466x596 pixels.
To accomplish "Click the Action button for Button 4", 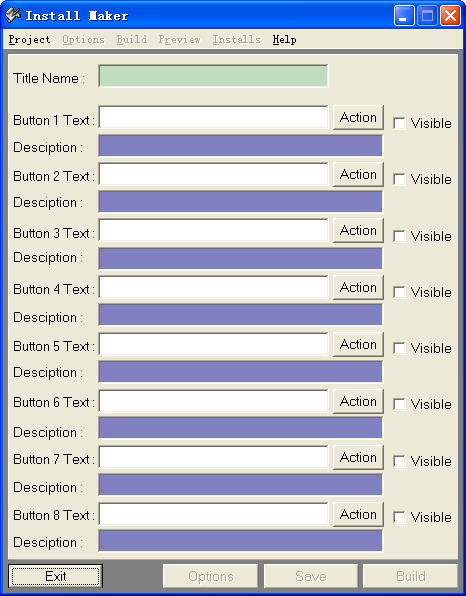I will 358,287.
